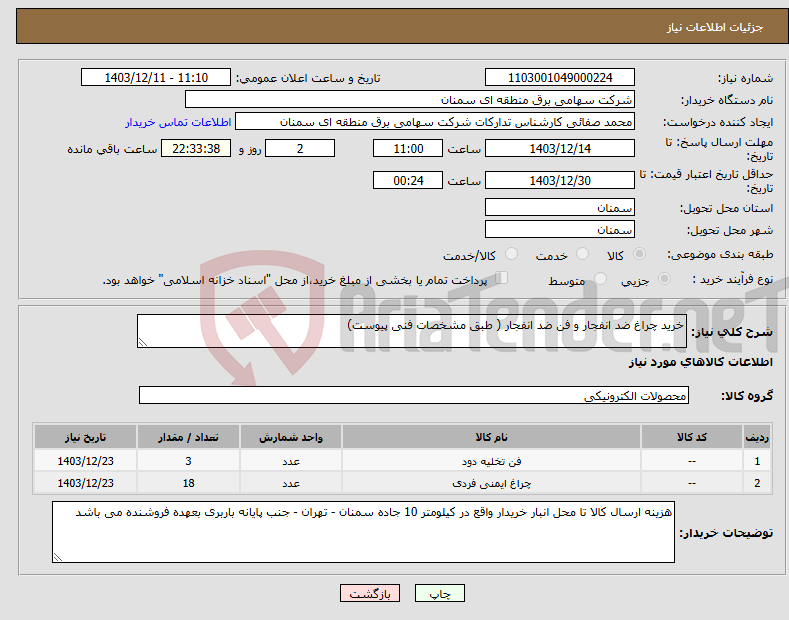The image size is (789, 620).
Task: Click the گروه کالا label
Action: 747,396
